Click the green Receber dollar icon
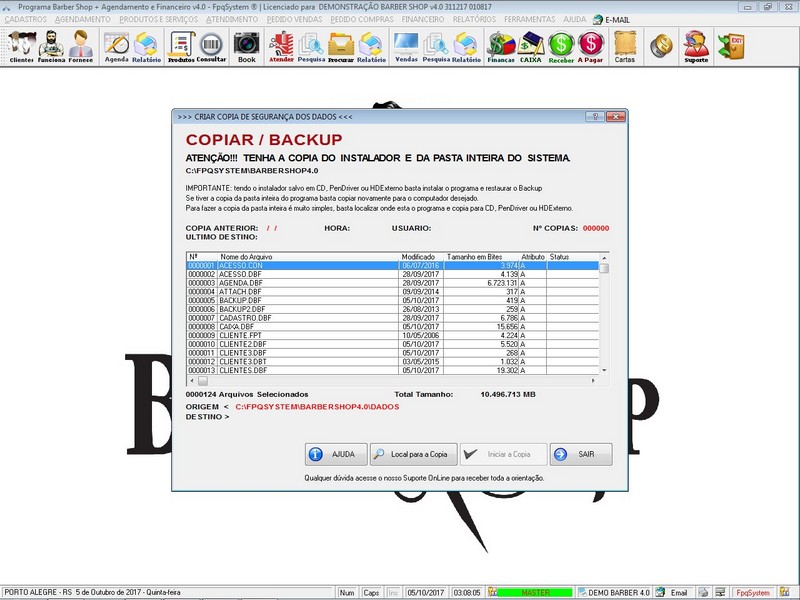This screenshot has width=800, height=600. [x=561, y=46]
